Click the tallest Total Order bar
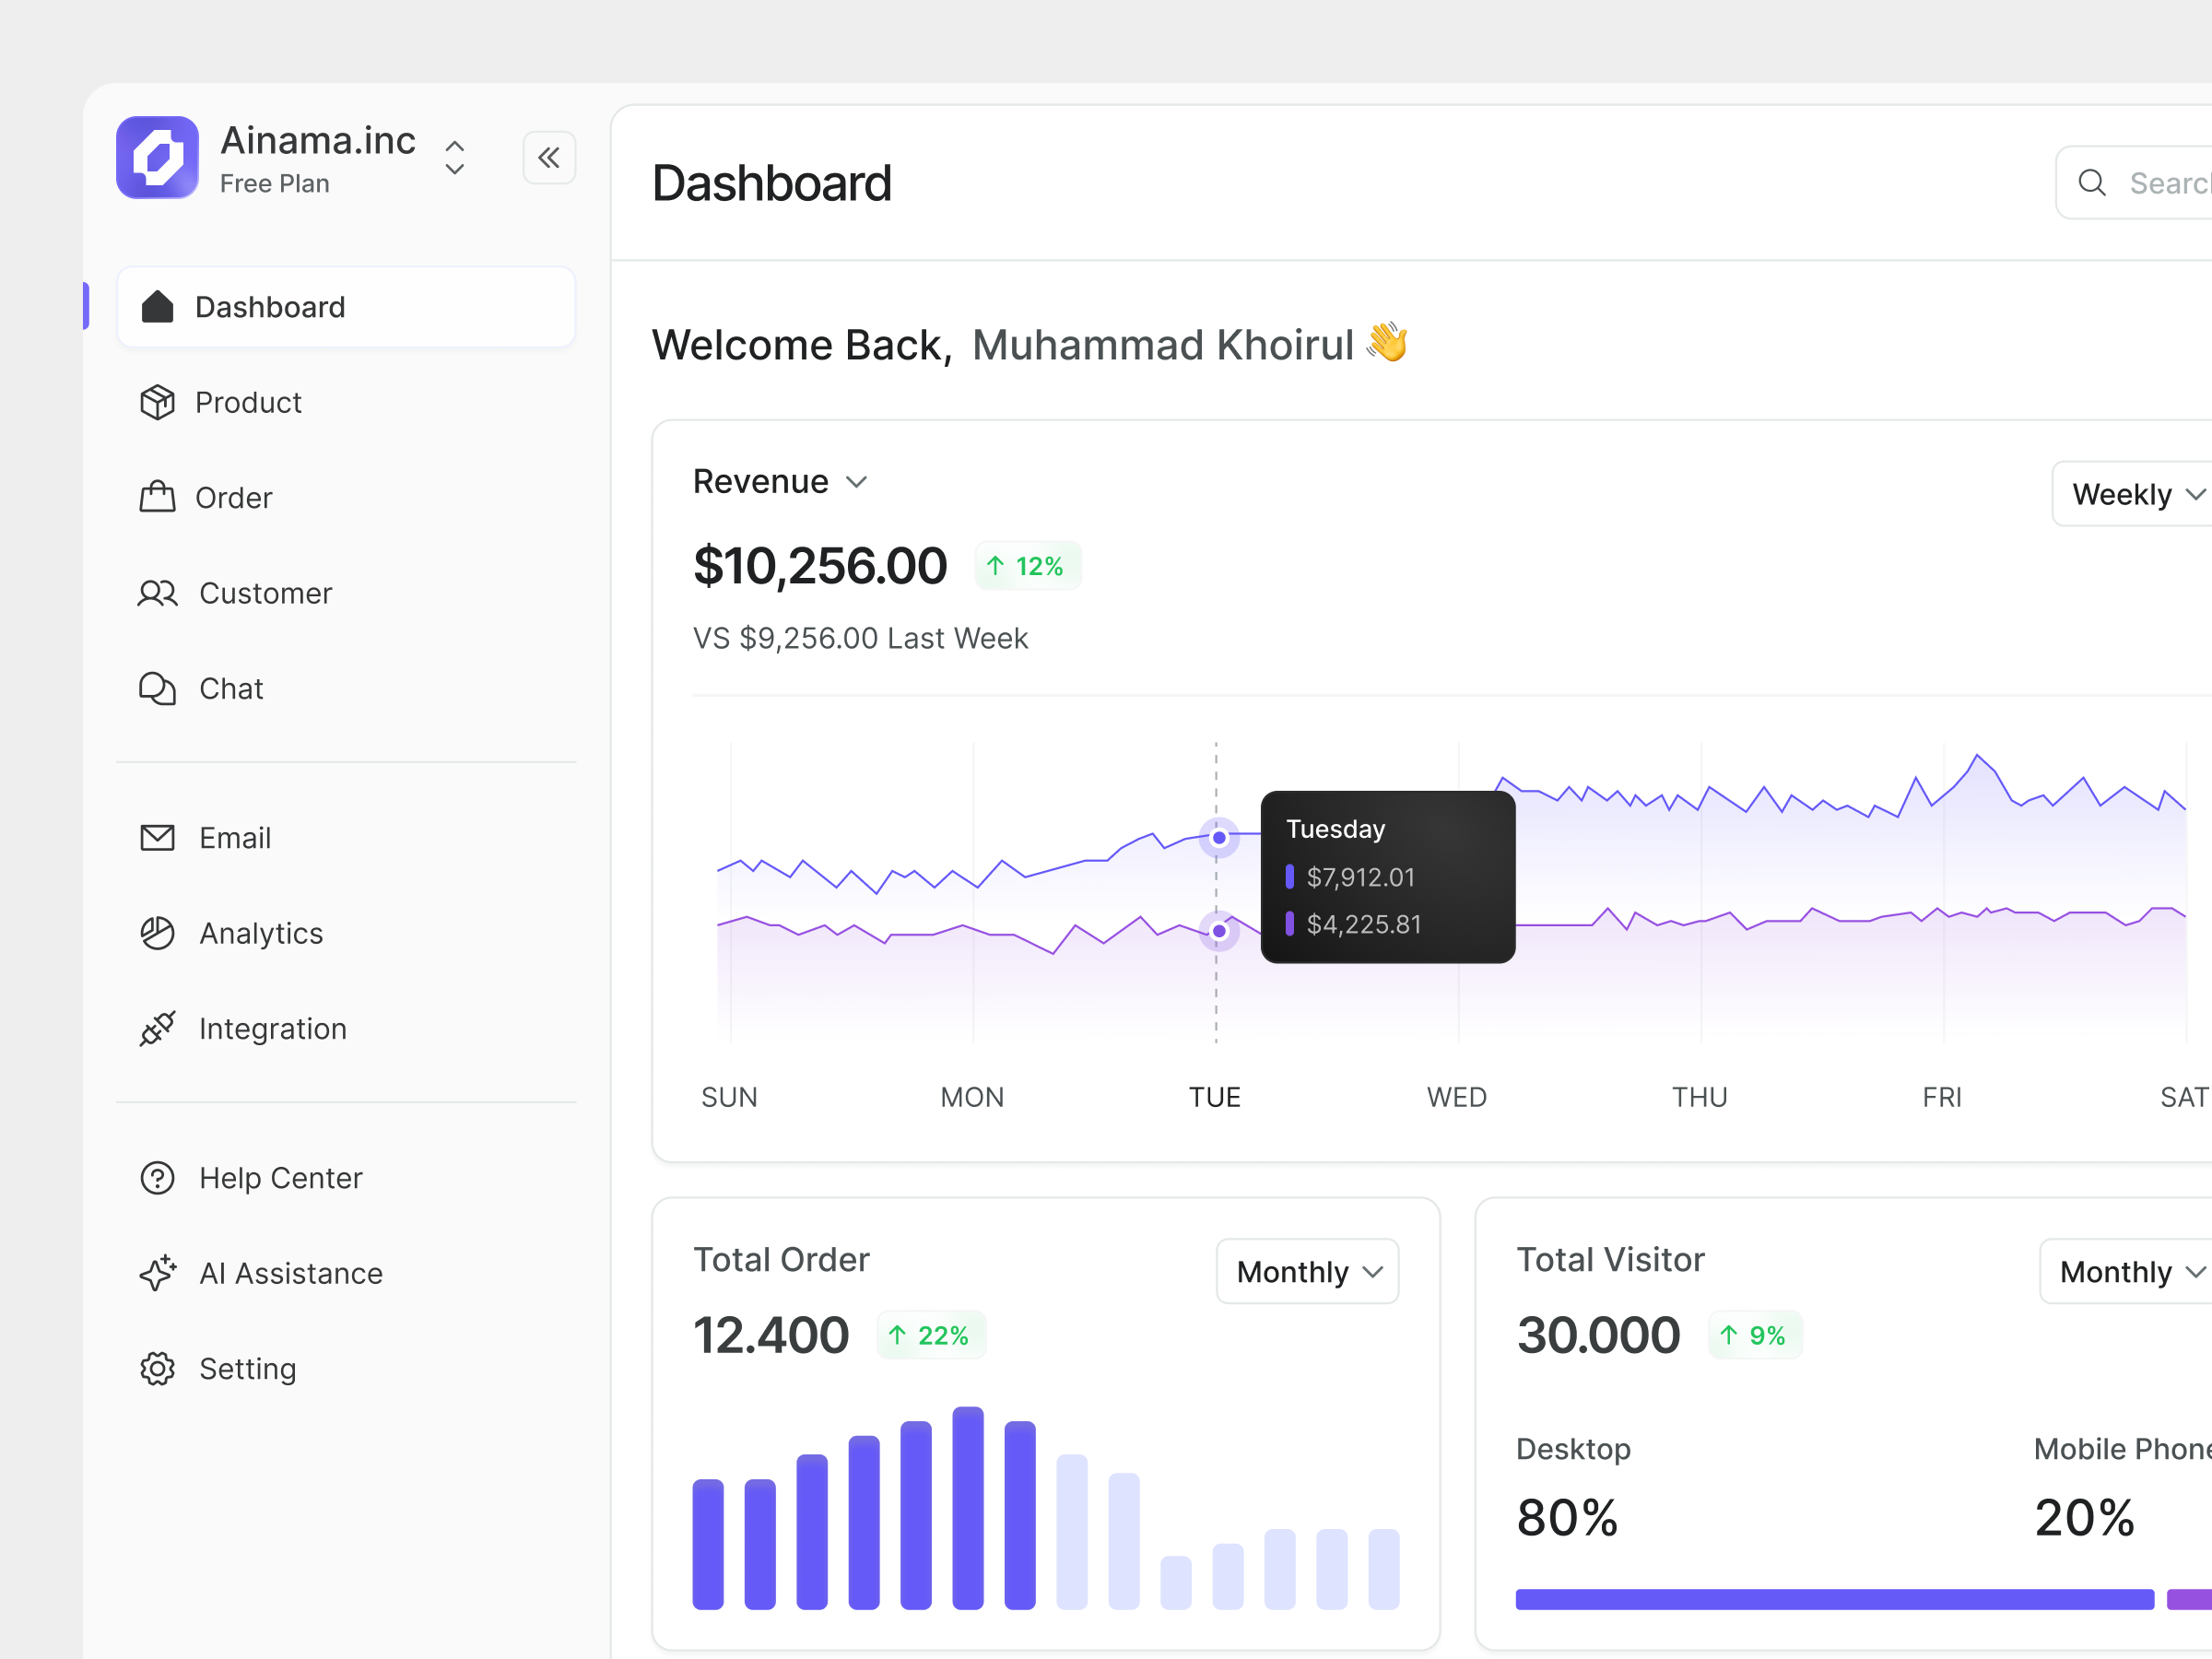2212x1659 pixels. pyautogui.click(x=968, y=1508)
